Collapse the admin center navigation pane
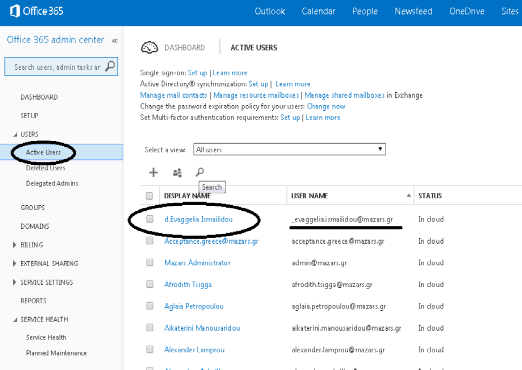The width and height of the screenshot is (522, 370). 115,41
